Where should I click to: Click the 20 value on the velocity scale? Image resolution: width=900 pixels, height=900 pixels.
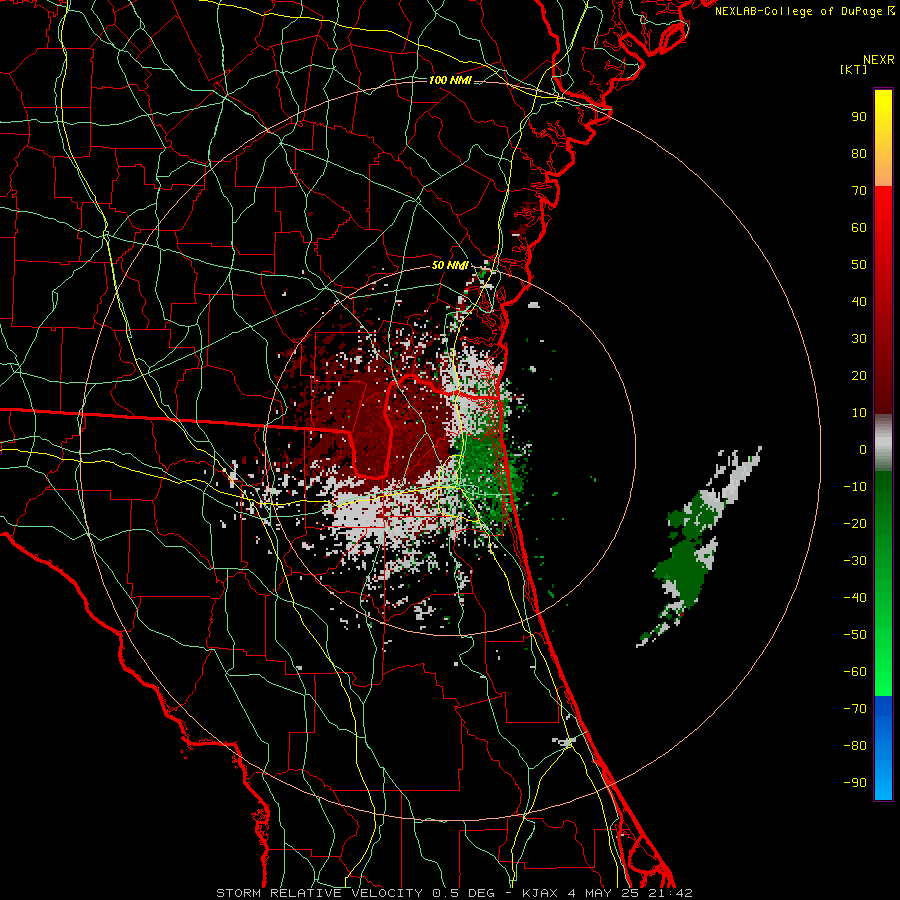(859, 376)
